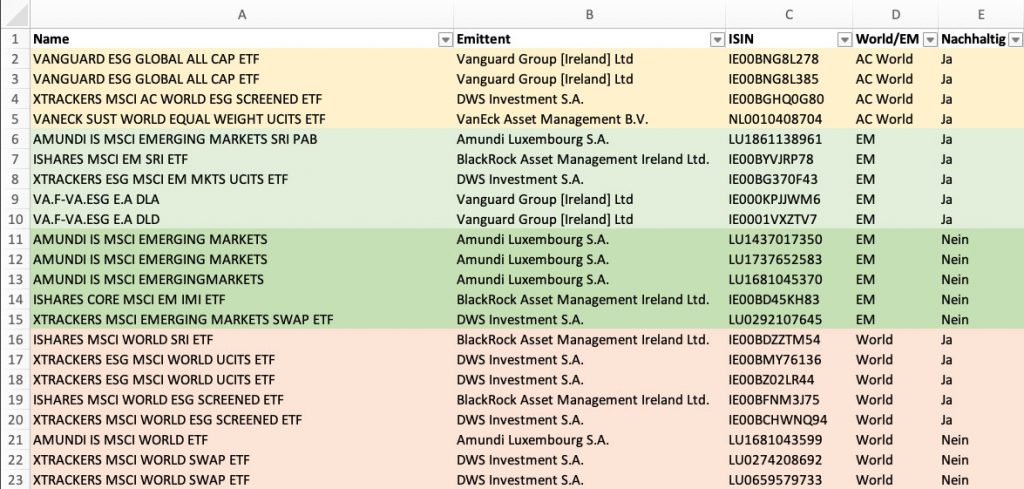
Task: Click ISIN cell IE00BFNM3J75
Action: click(x=789, y=400)
